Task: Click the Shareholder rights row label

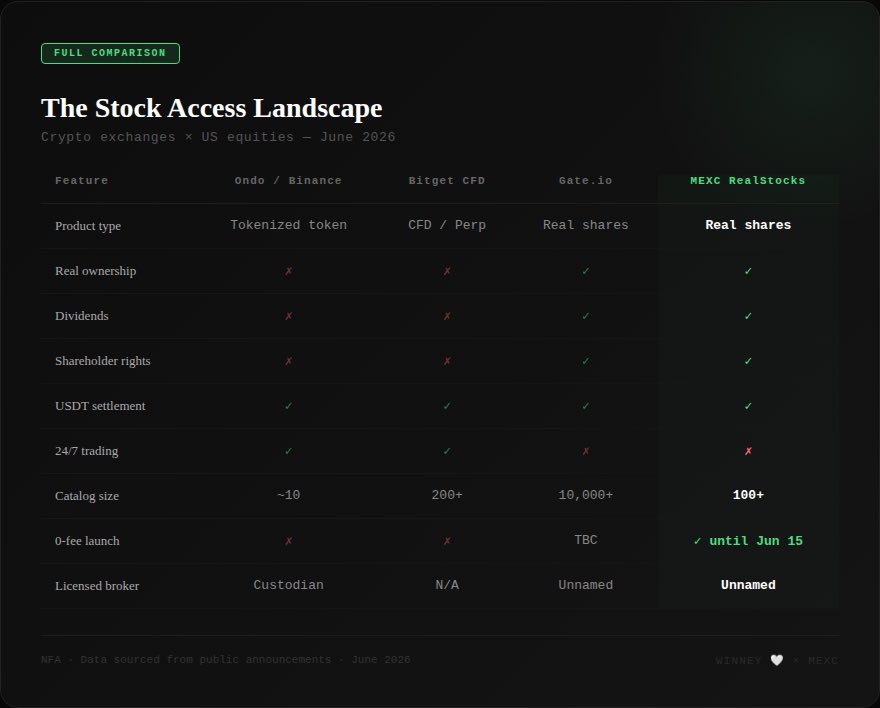Action: point(103,361)
